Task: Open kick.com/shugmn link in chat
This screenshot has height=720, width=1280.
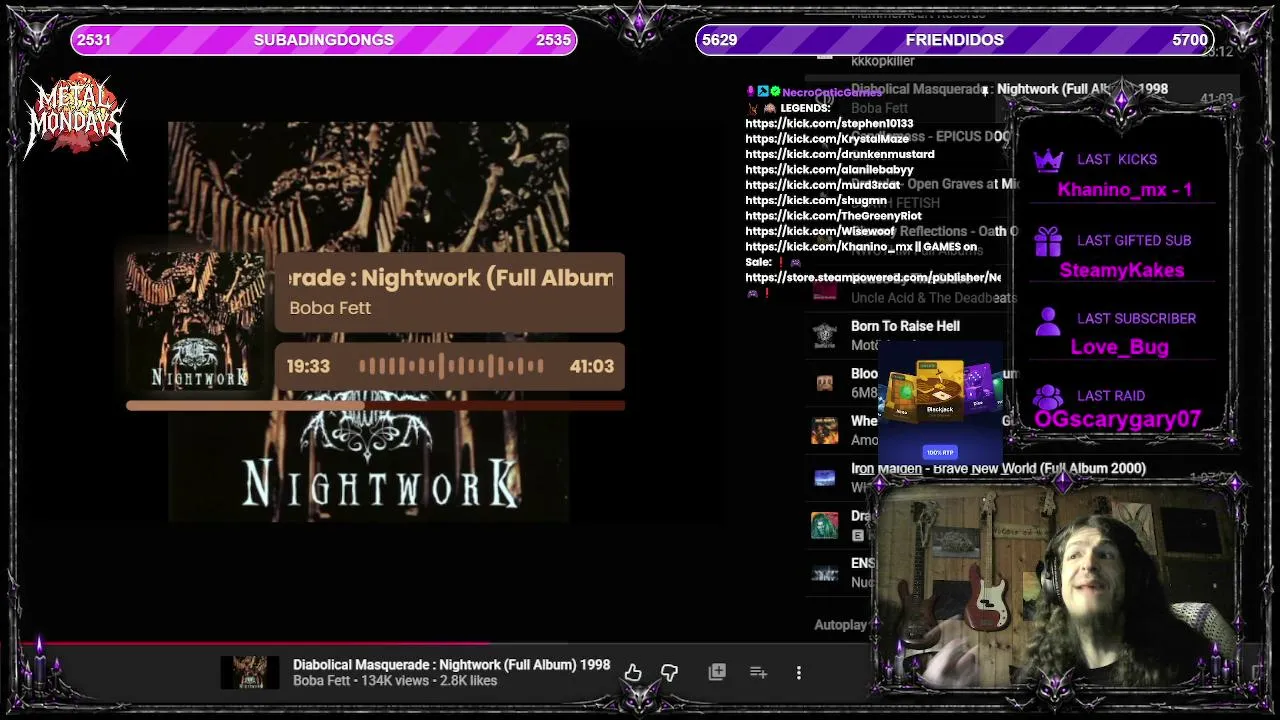Action: pyautogui.click(x=816, y=200)
